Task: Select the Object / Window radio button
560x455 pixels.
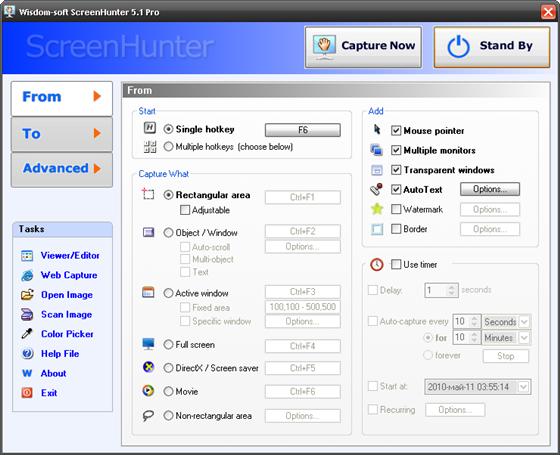Action: [x=168, y=233]
